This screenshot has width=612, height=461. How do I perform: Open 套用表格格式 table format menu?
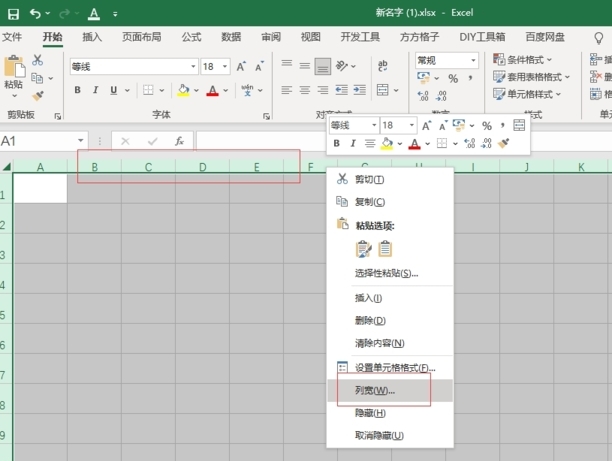pos(531,77)
